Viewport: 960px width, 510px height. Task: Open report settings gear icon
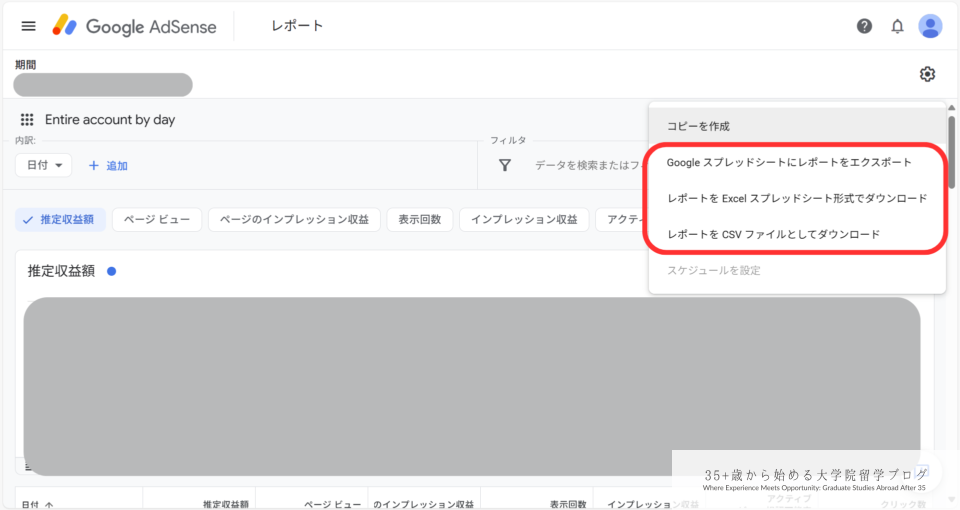(x=927, y=74)
